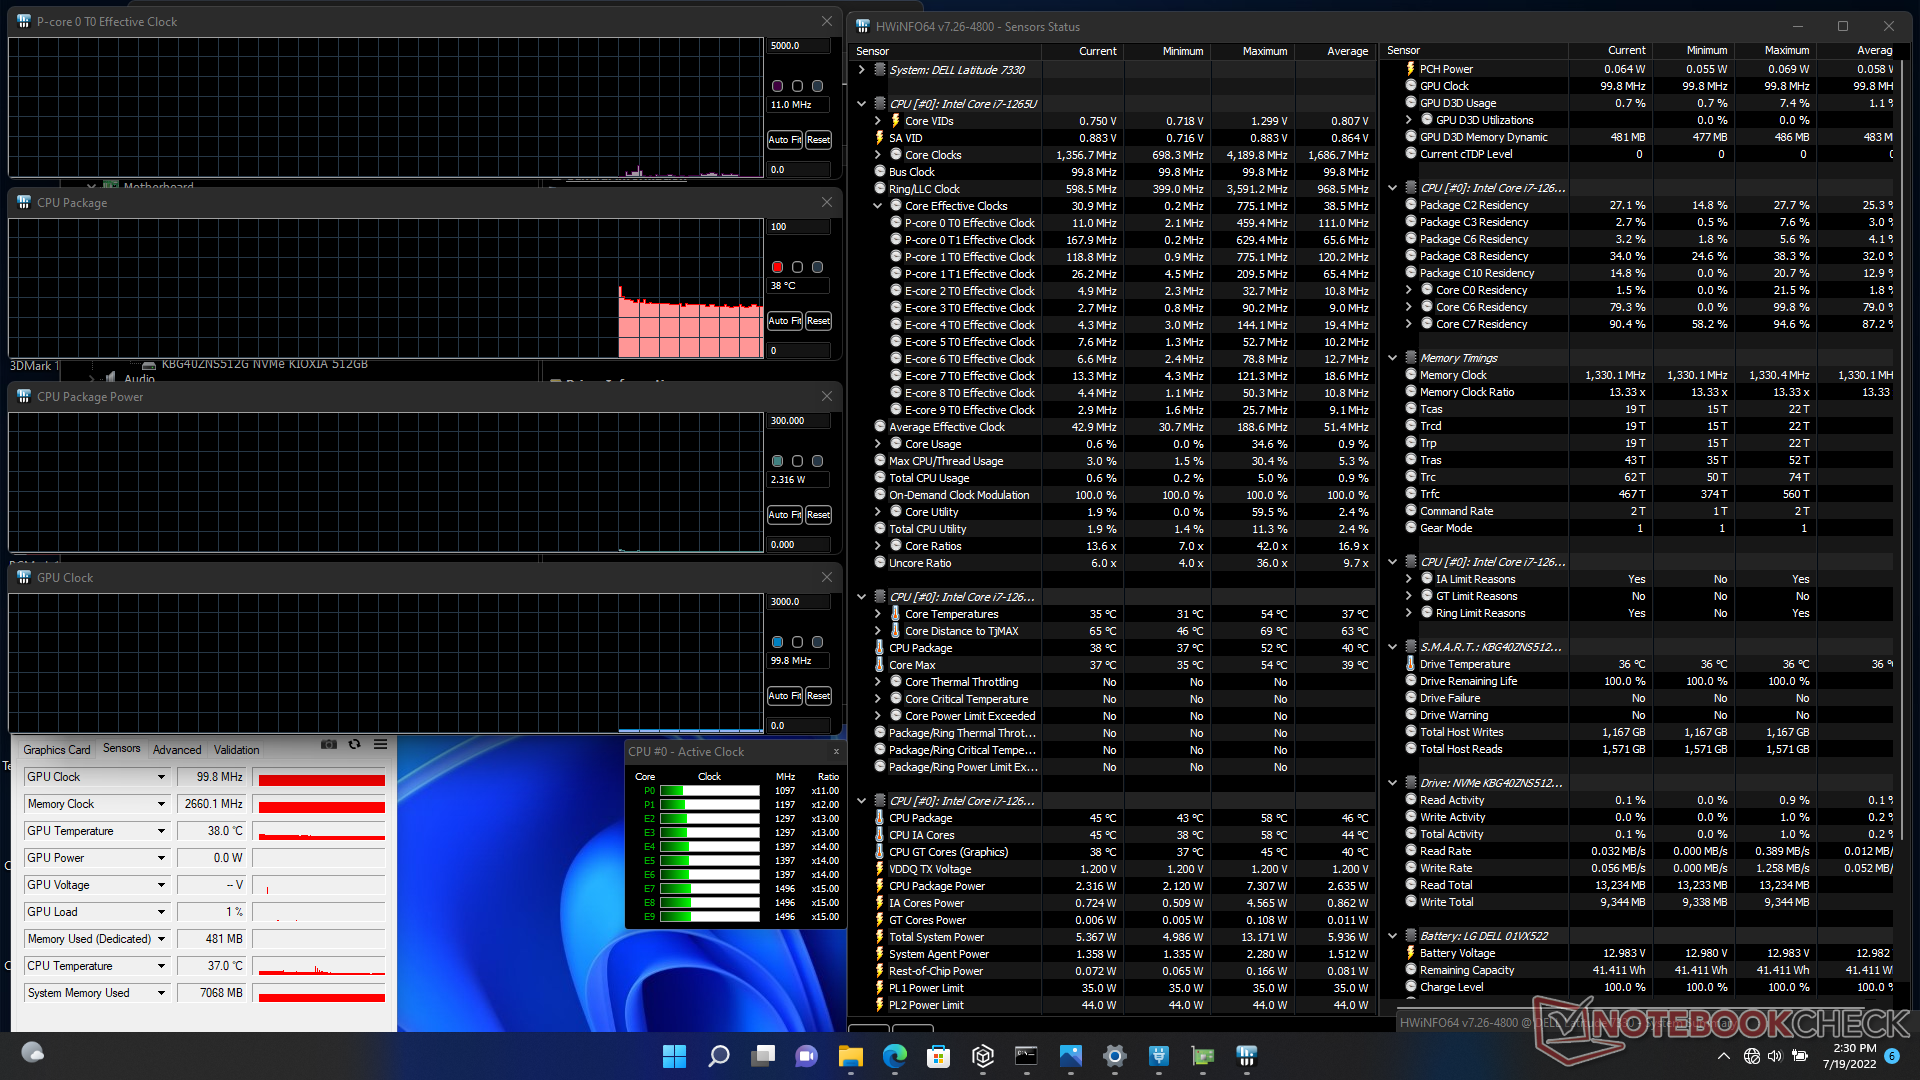Expand the Core Temperatures sensor group
1920x1080 pixels.
tap(878, 614)
